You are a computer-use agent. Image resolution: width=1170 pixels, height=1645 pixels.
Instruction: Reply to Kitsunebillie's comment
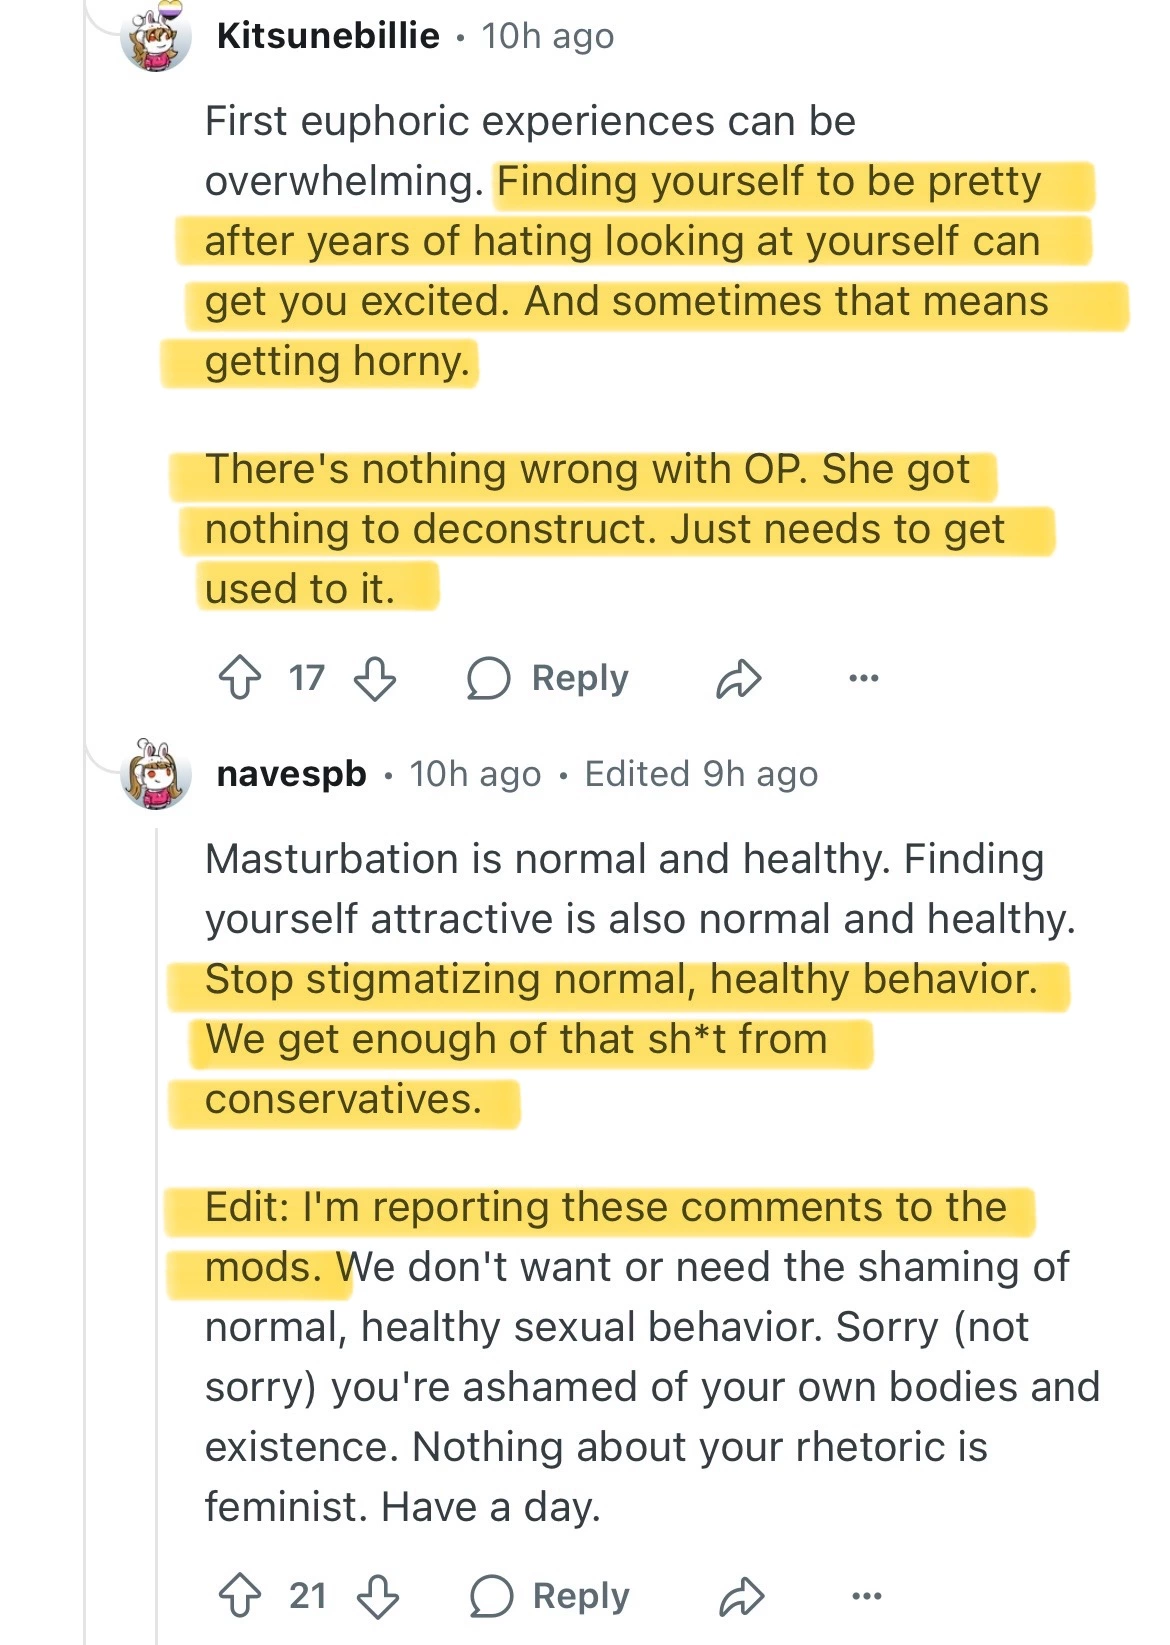coord(548,678)
